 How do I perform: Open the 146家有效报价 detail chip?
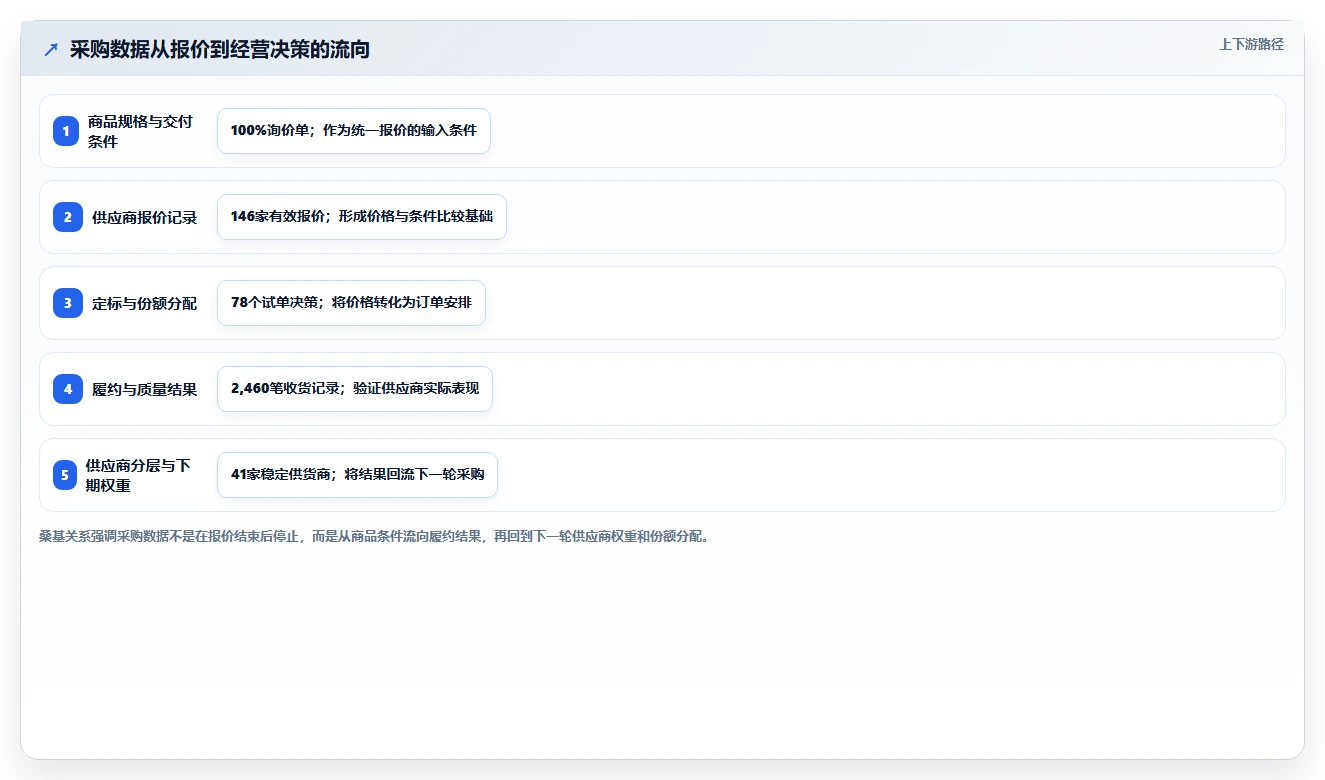coord(362,217)
